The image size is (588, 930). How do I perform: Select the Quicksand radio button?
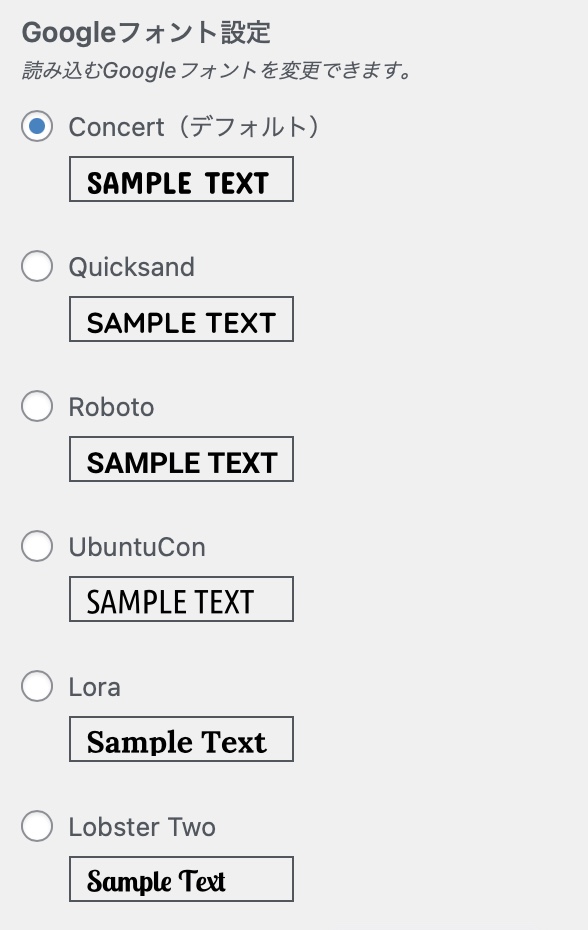coord(37,266)
